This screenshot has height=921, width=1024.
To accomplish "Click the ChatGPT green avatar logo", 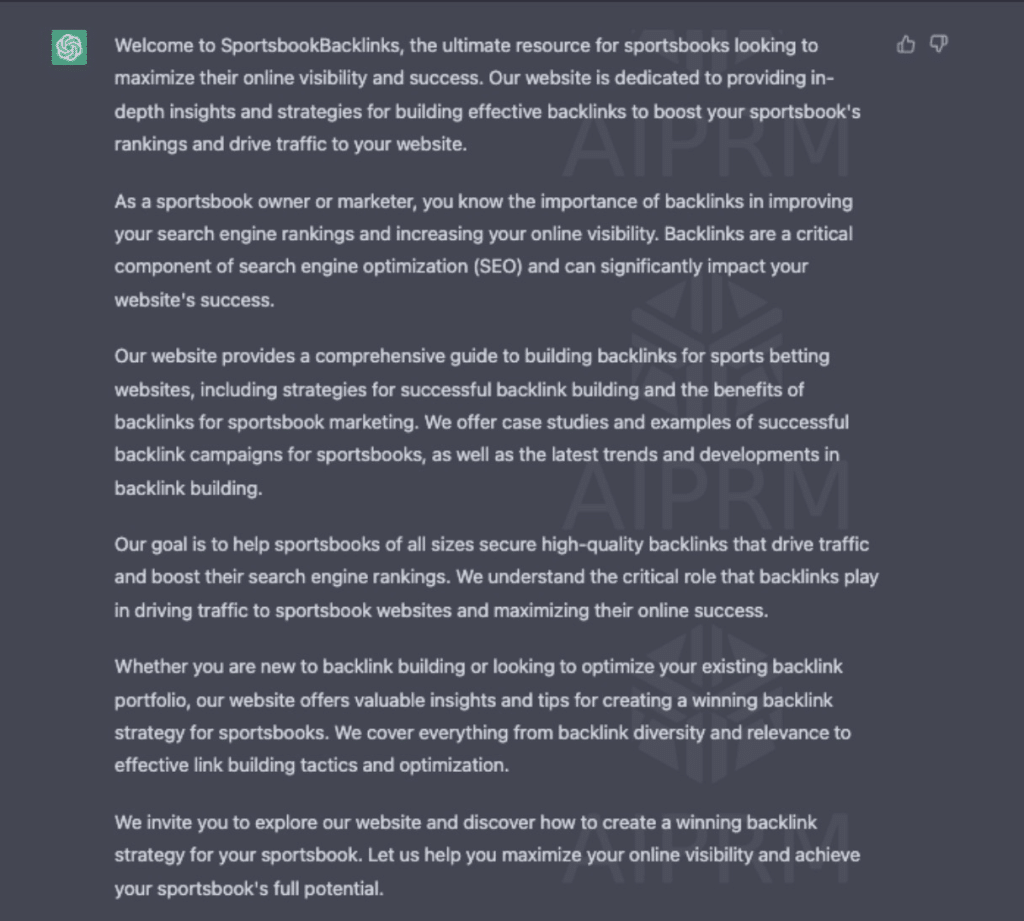I will [69, 47].
